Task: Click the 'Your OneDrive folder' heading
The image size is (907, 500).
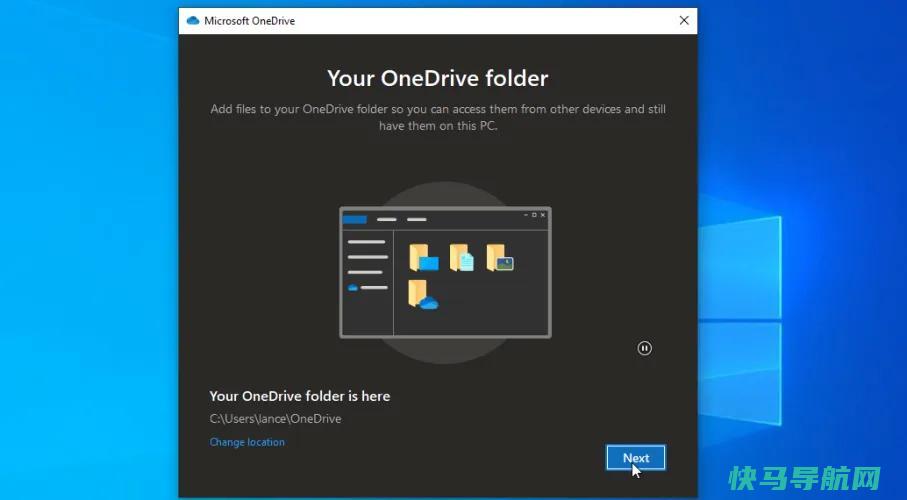Action: point(437,78)
